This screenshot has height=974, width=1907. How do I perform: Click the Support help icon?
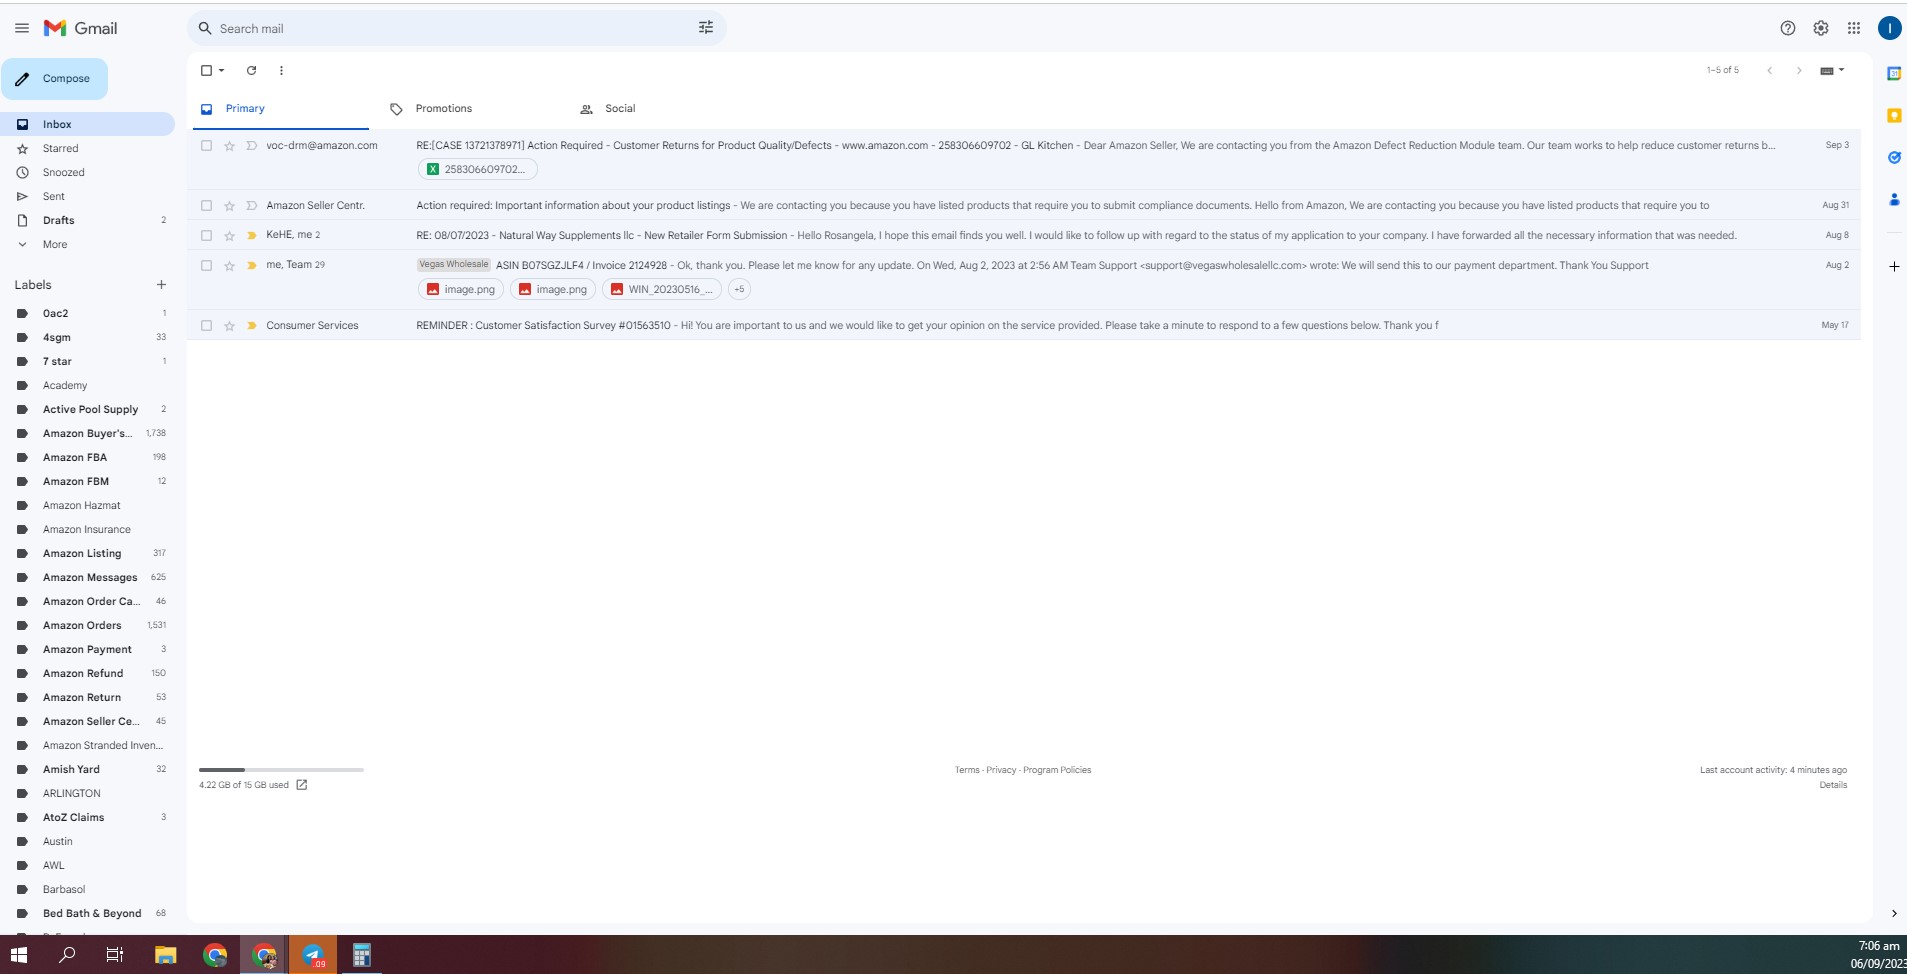(x=1788, y=28)
